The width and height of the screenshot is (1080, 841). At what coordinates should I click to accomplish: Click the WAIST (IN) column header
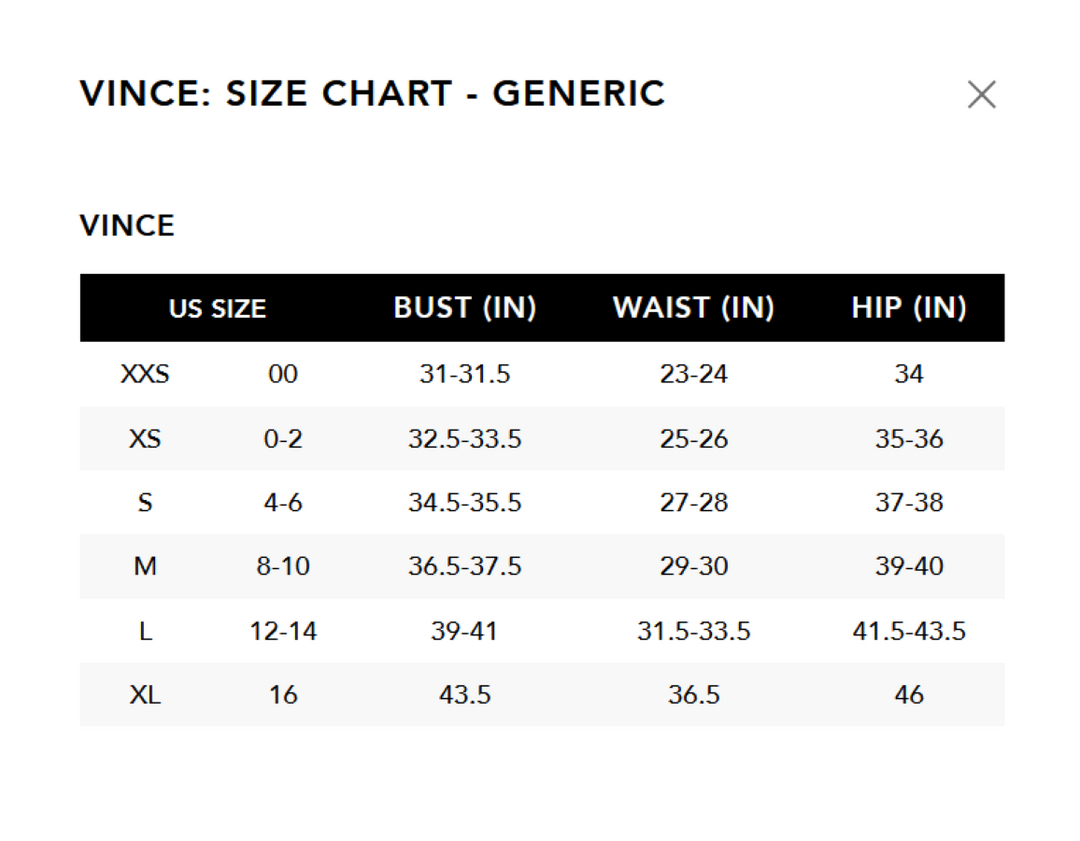click(693, 308)
